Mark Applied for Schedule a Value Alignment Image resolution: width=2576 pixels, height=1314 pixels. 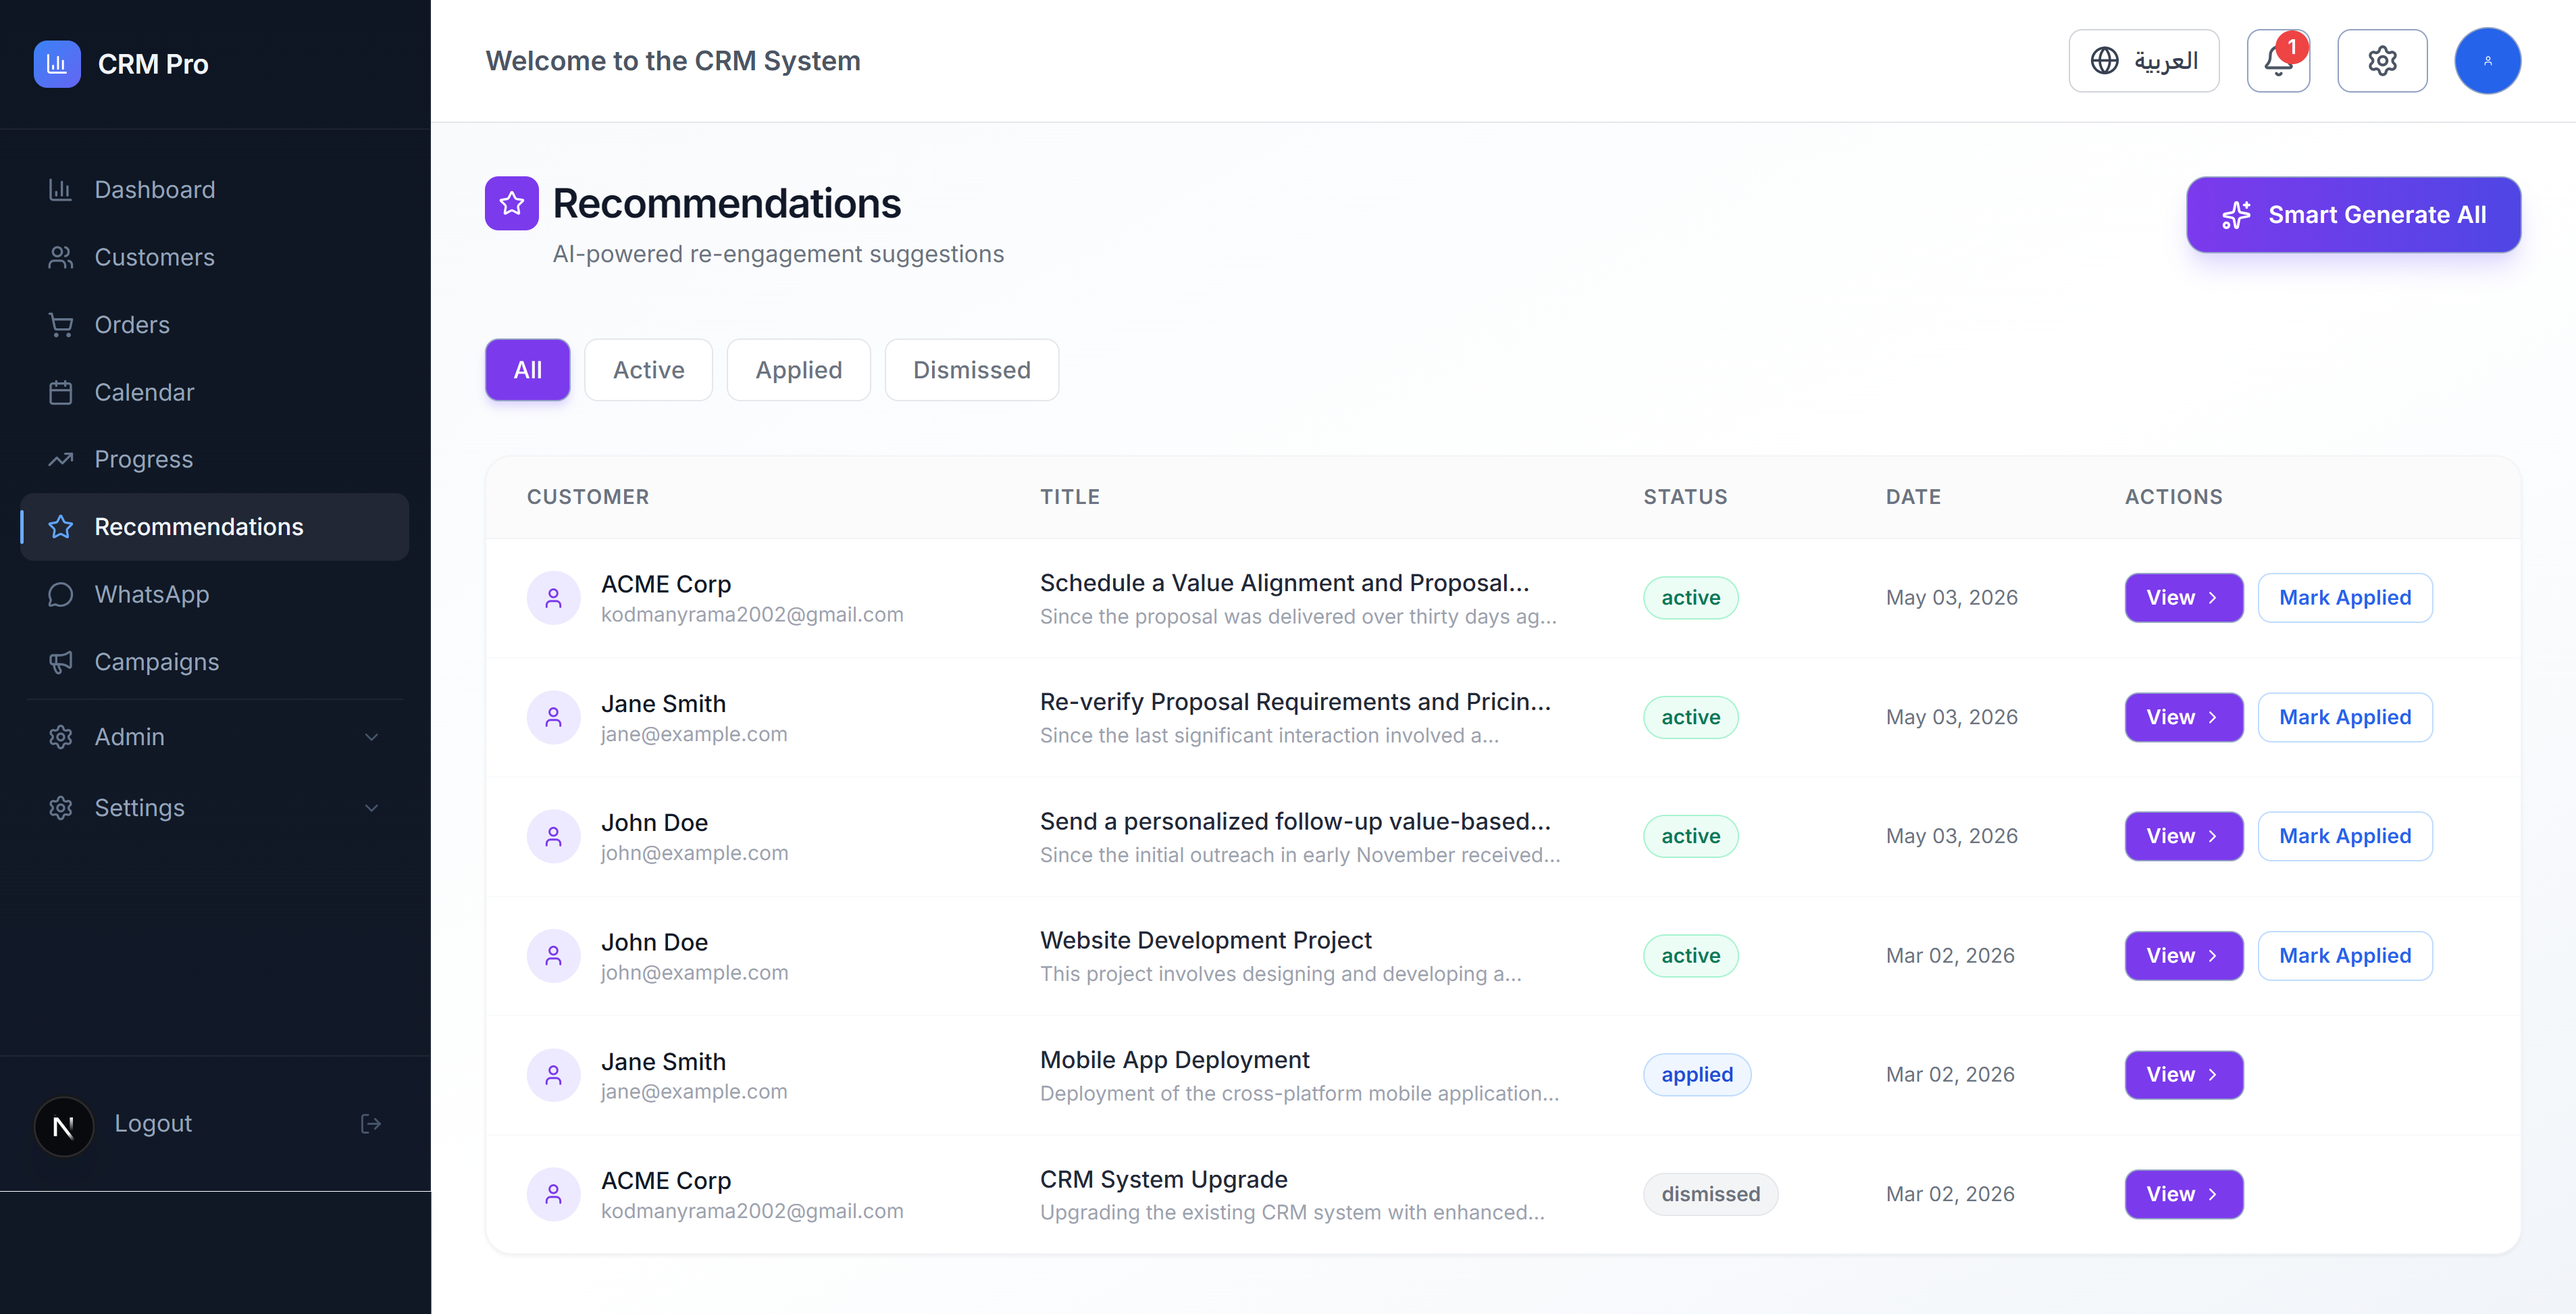click(2345, 598)
